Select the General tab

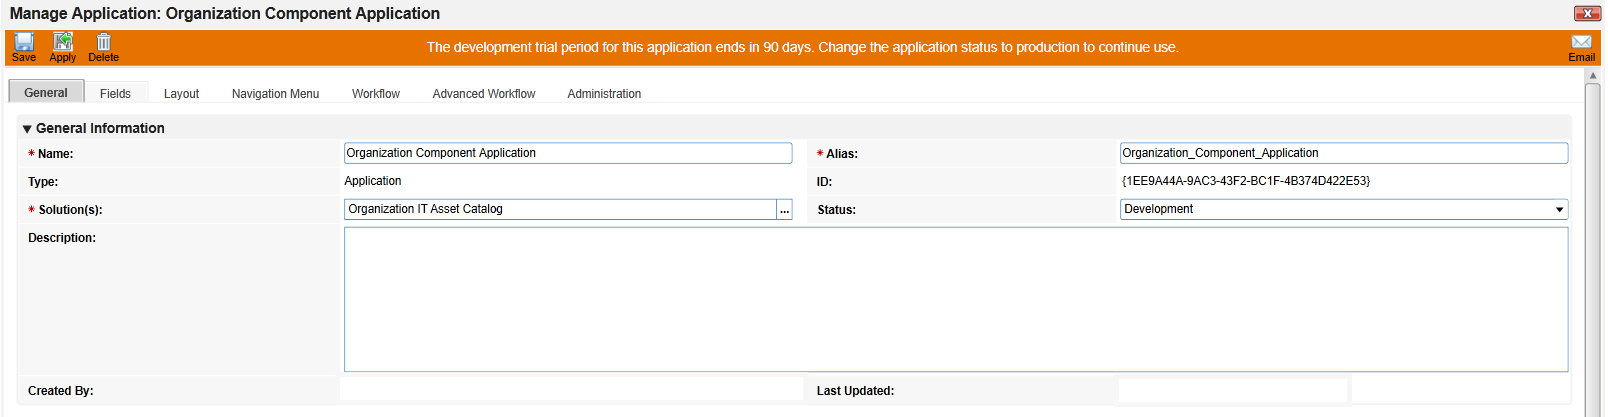(x=46, y=92)
